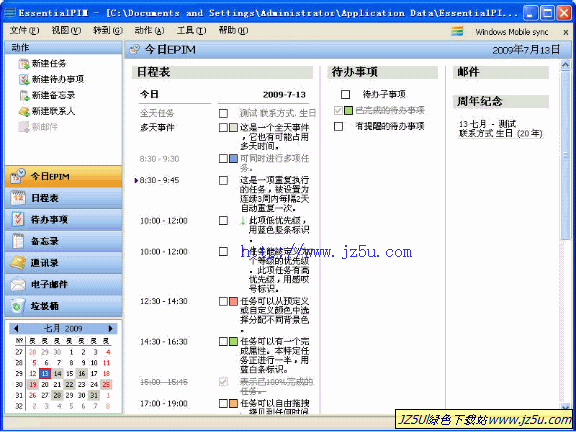
Task: Click the 新建备忘录 icon
Action: [x=24, y=95]
